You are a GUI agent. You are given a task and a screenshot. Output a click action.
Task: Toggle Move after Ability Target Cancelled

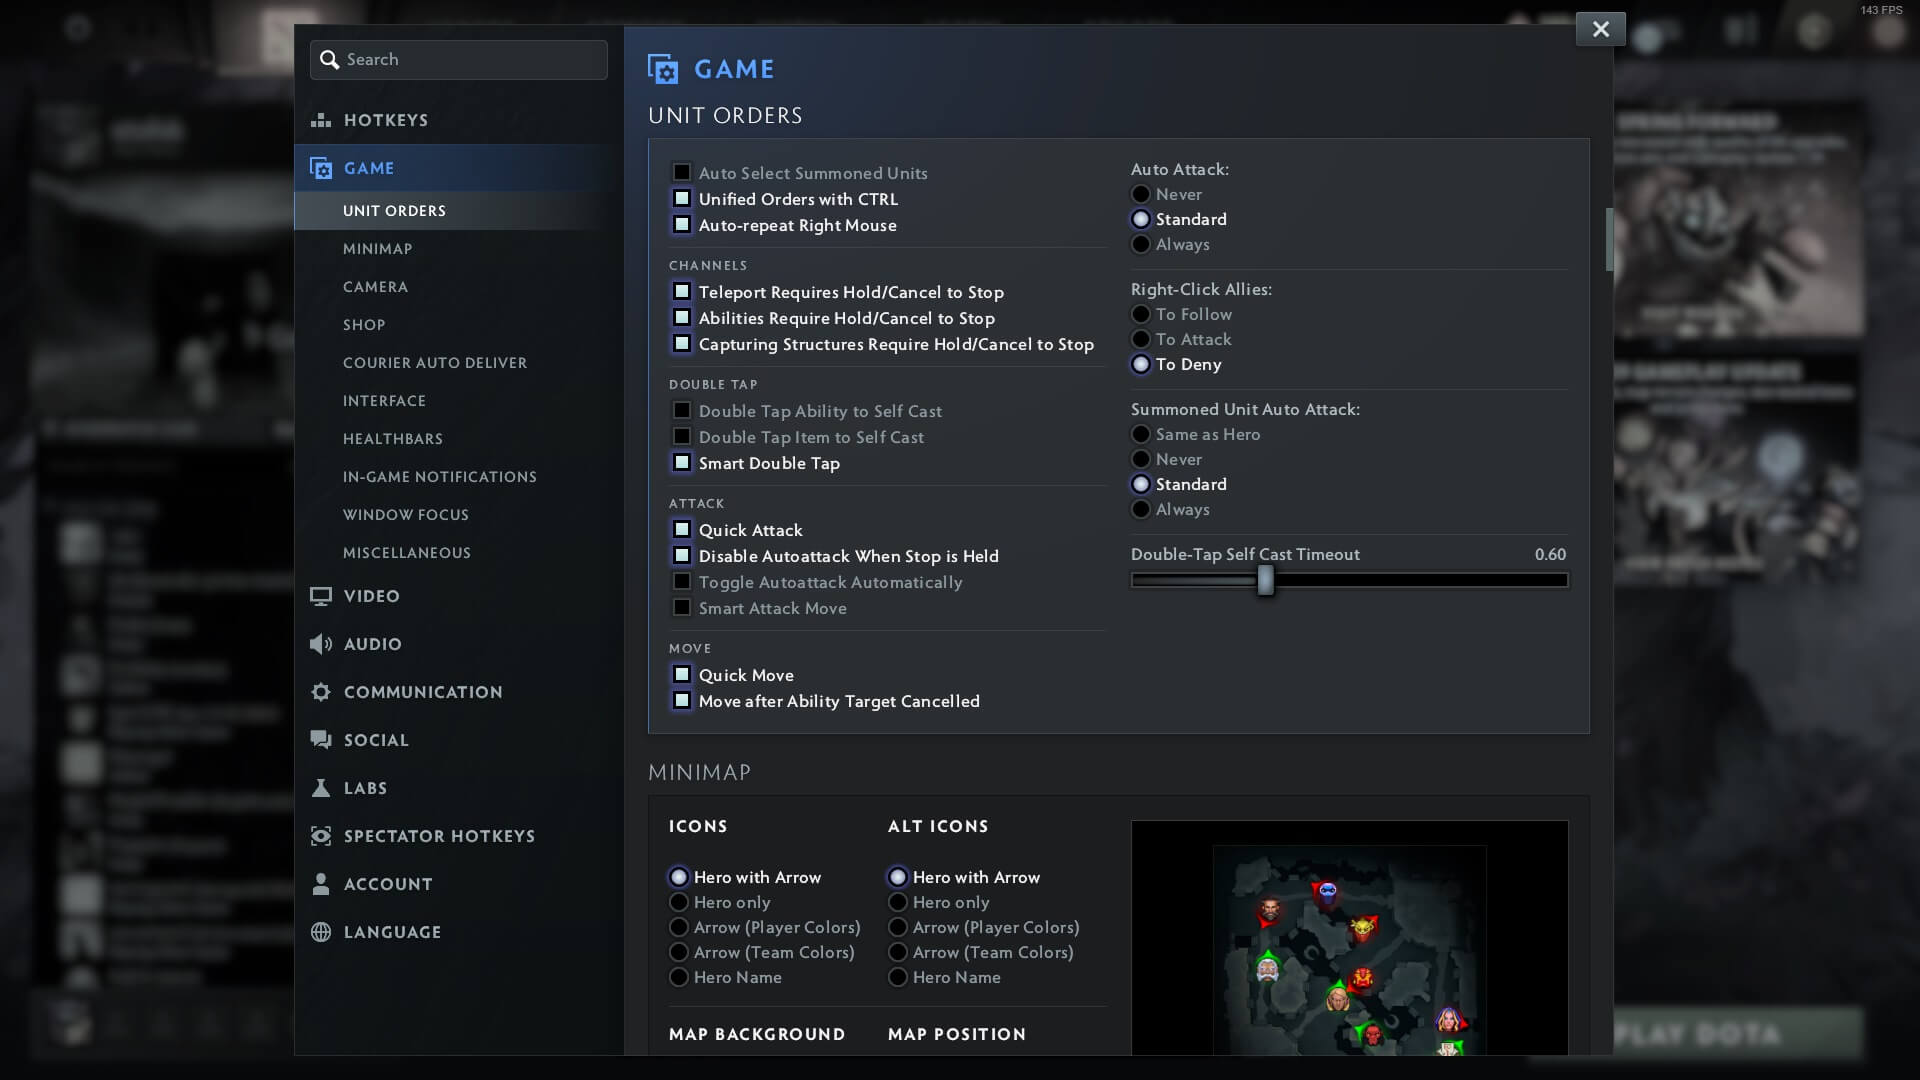point(682,700)
